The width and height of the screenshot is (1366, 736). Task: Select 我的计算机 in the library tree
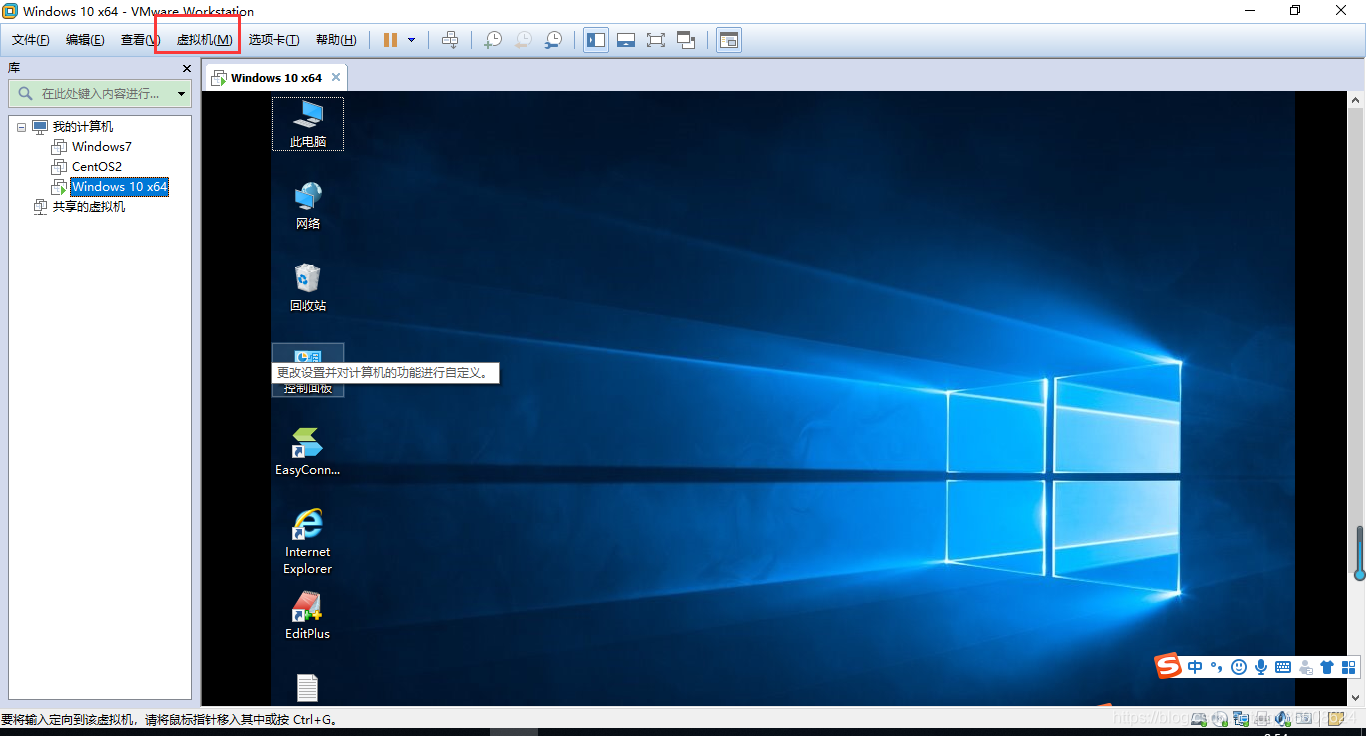pos(82,127)
